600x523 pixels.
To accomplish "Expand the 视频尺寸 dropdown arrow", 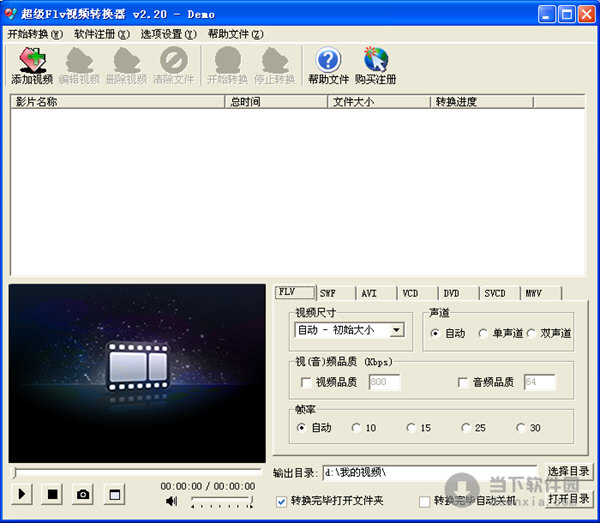I will (397, 330).
